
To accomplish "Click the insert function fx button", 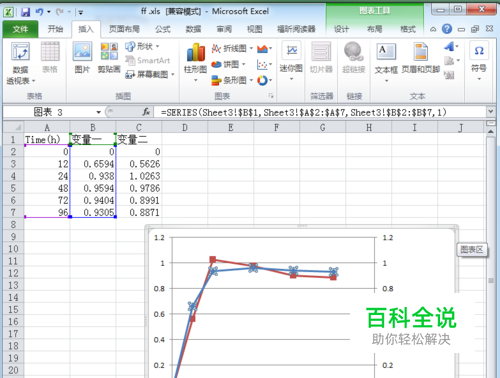I will (x=146, y=112).
